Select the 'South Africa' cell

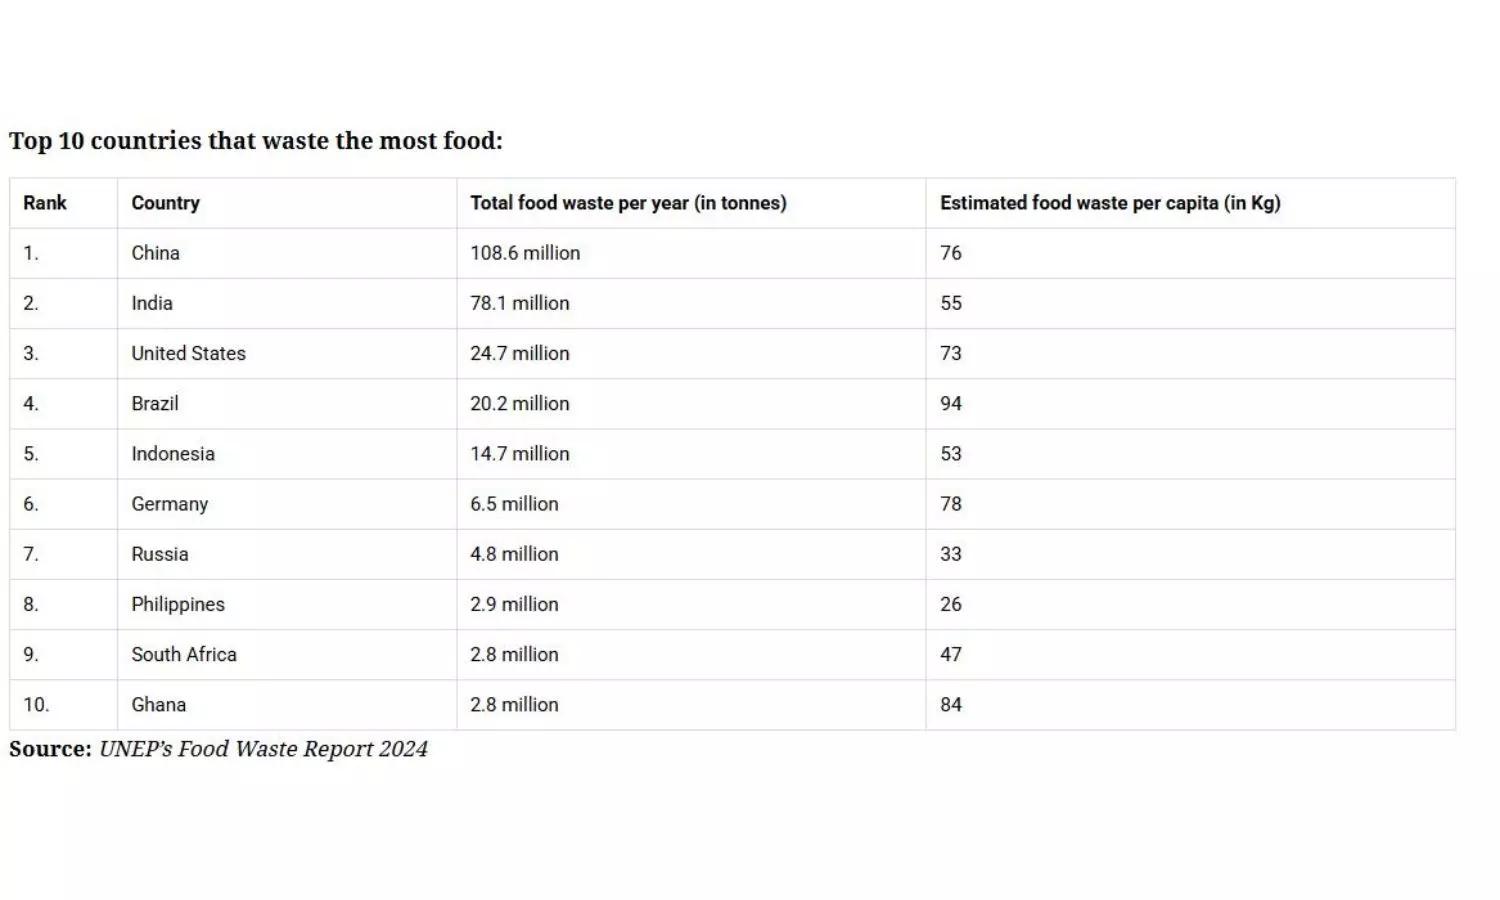click(184, 654)
